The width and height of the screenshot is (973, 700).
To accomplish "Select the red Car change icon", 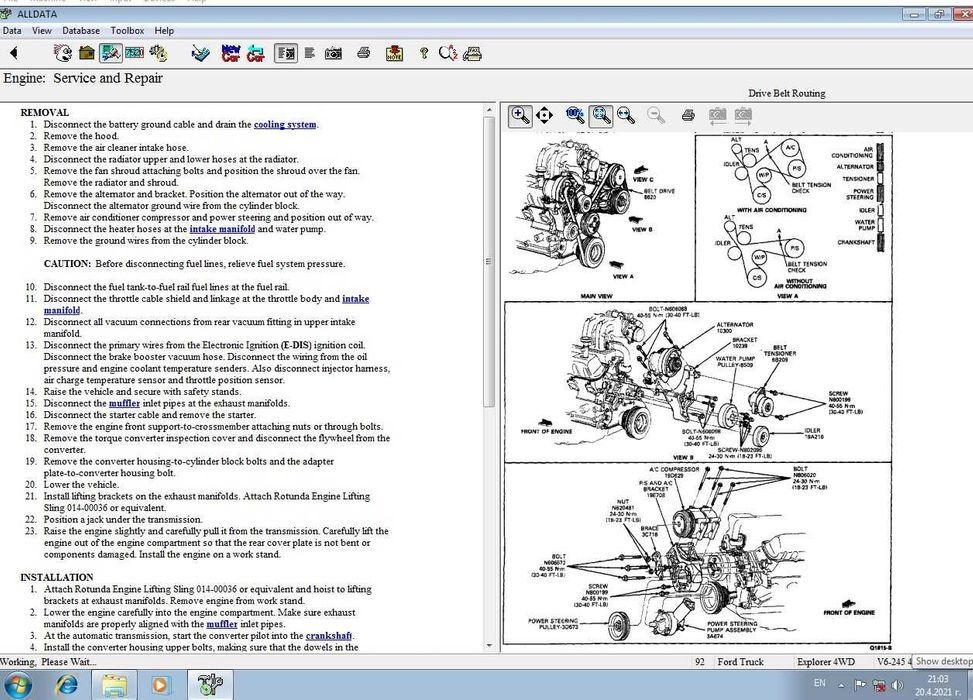I will (256, 53).
